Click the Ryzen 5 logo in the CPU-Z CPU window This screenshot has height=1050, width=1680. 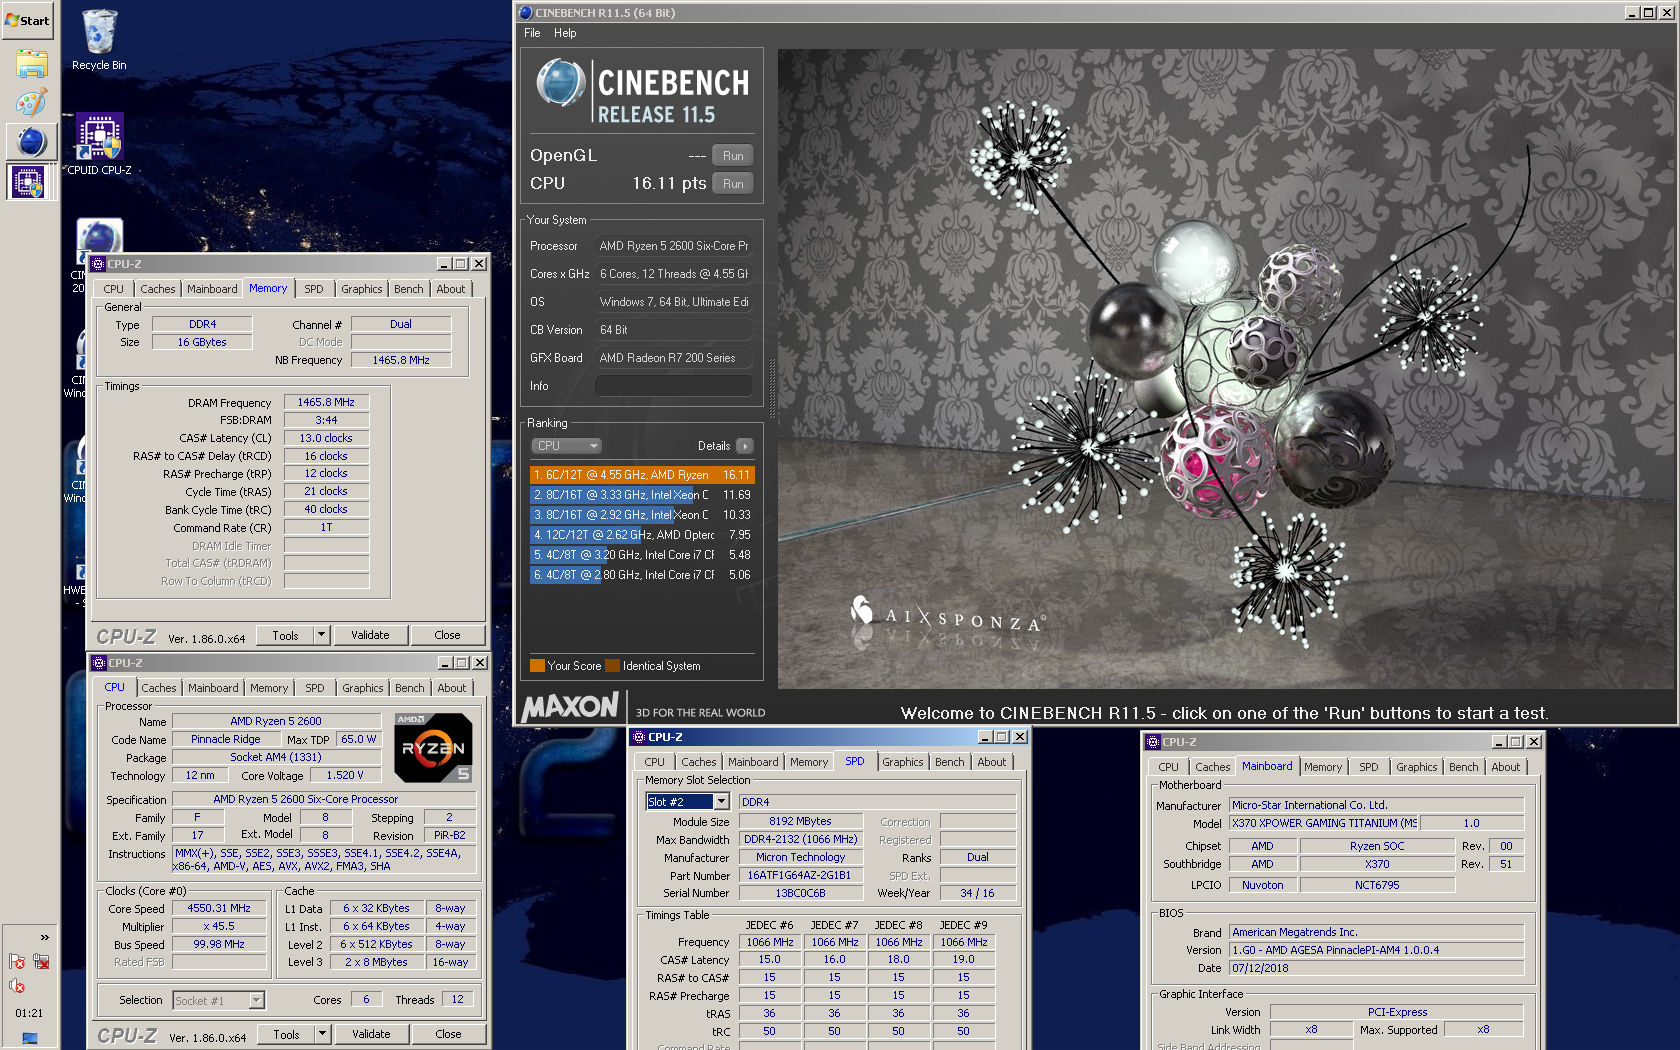coord(433,747)
